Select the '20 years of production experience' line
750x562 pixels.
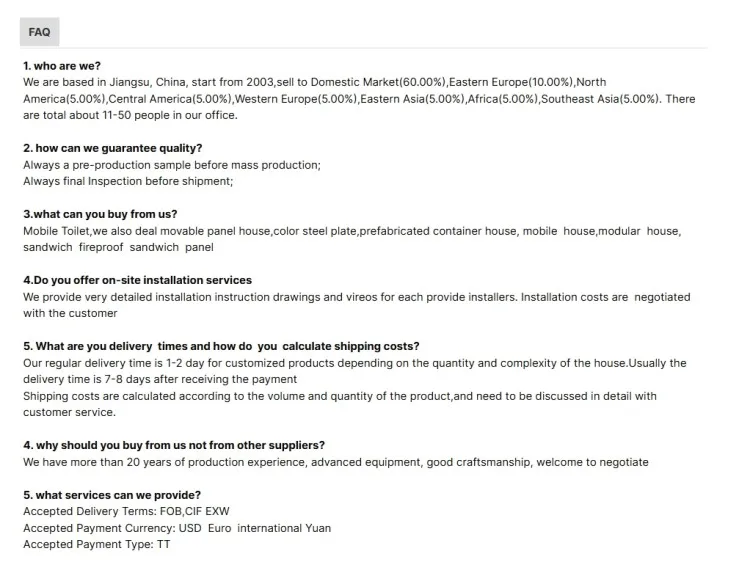pyautogui.click(x=335, y=462)
